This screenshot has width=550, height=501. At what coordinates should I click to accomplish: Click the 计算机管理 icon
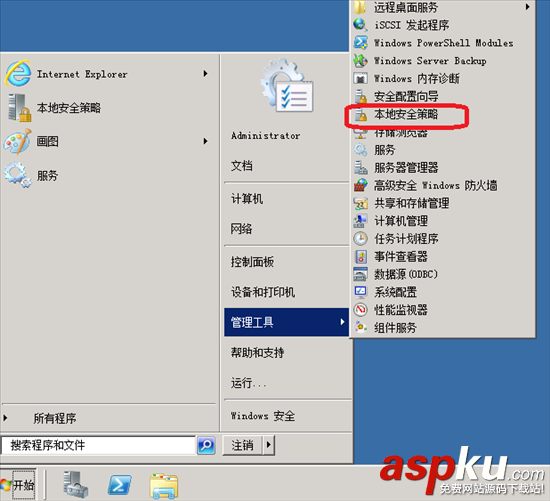[x=361, y=221]
